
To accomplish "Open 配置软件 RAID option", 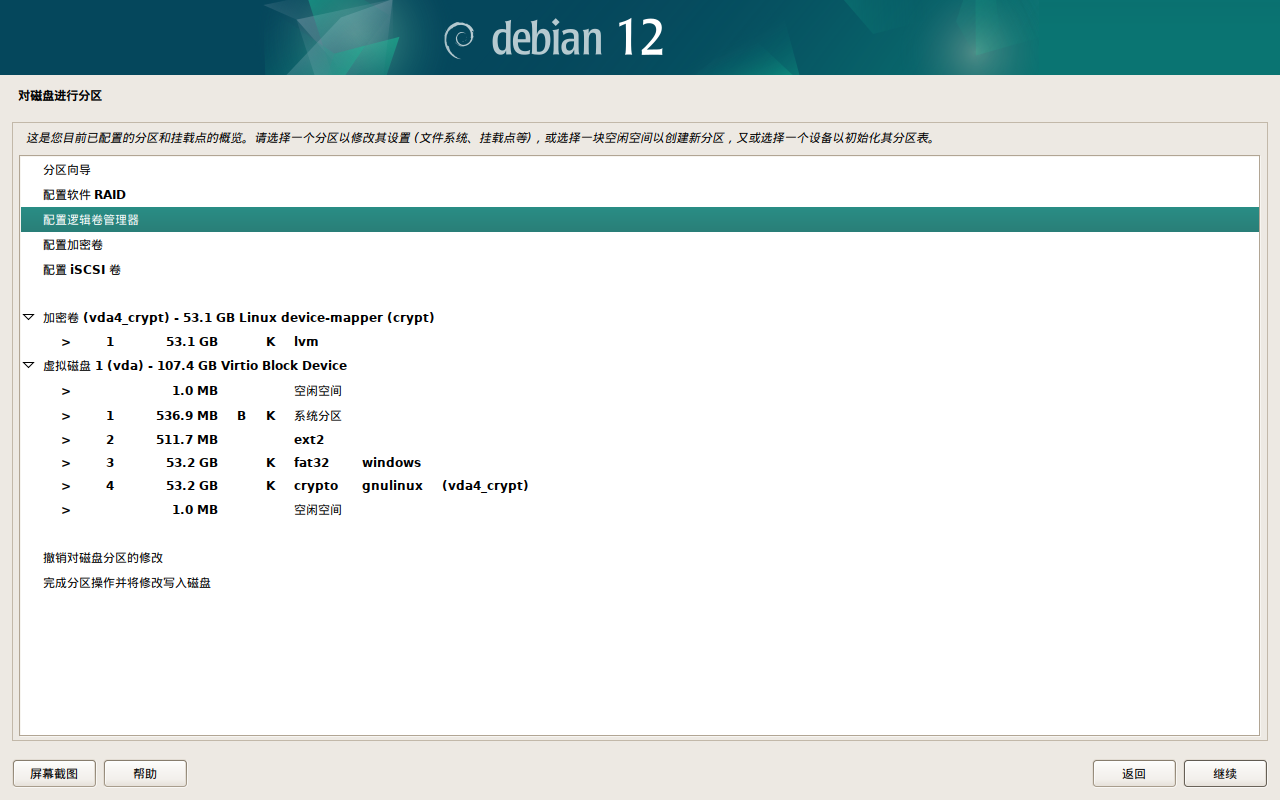I will click(640, 195).
